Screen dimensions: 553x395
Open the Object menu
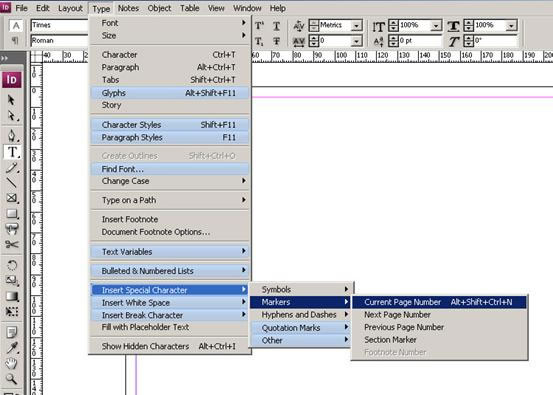(159, 8)
